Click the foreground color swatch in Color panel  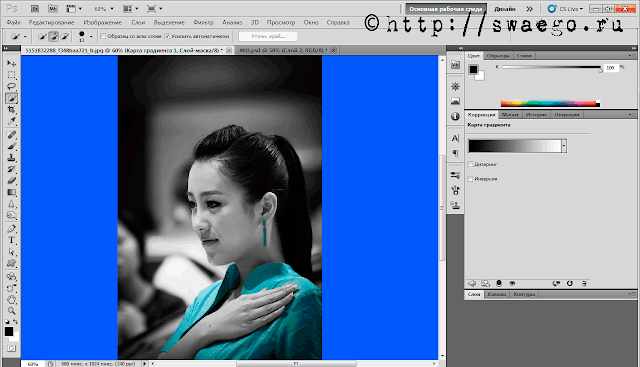[473, 69]
